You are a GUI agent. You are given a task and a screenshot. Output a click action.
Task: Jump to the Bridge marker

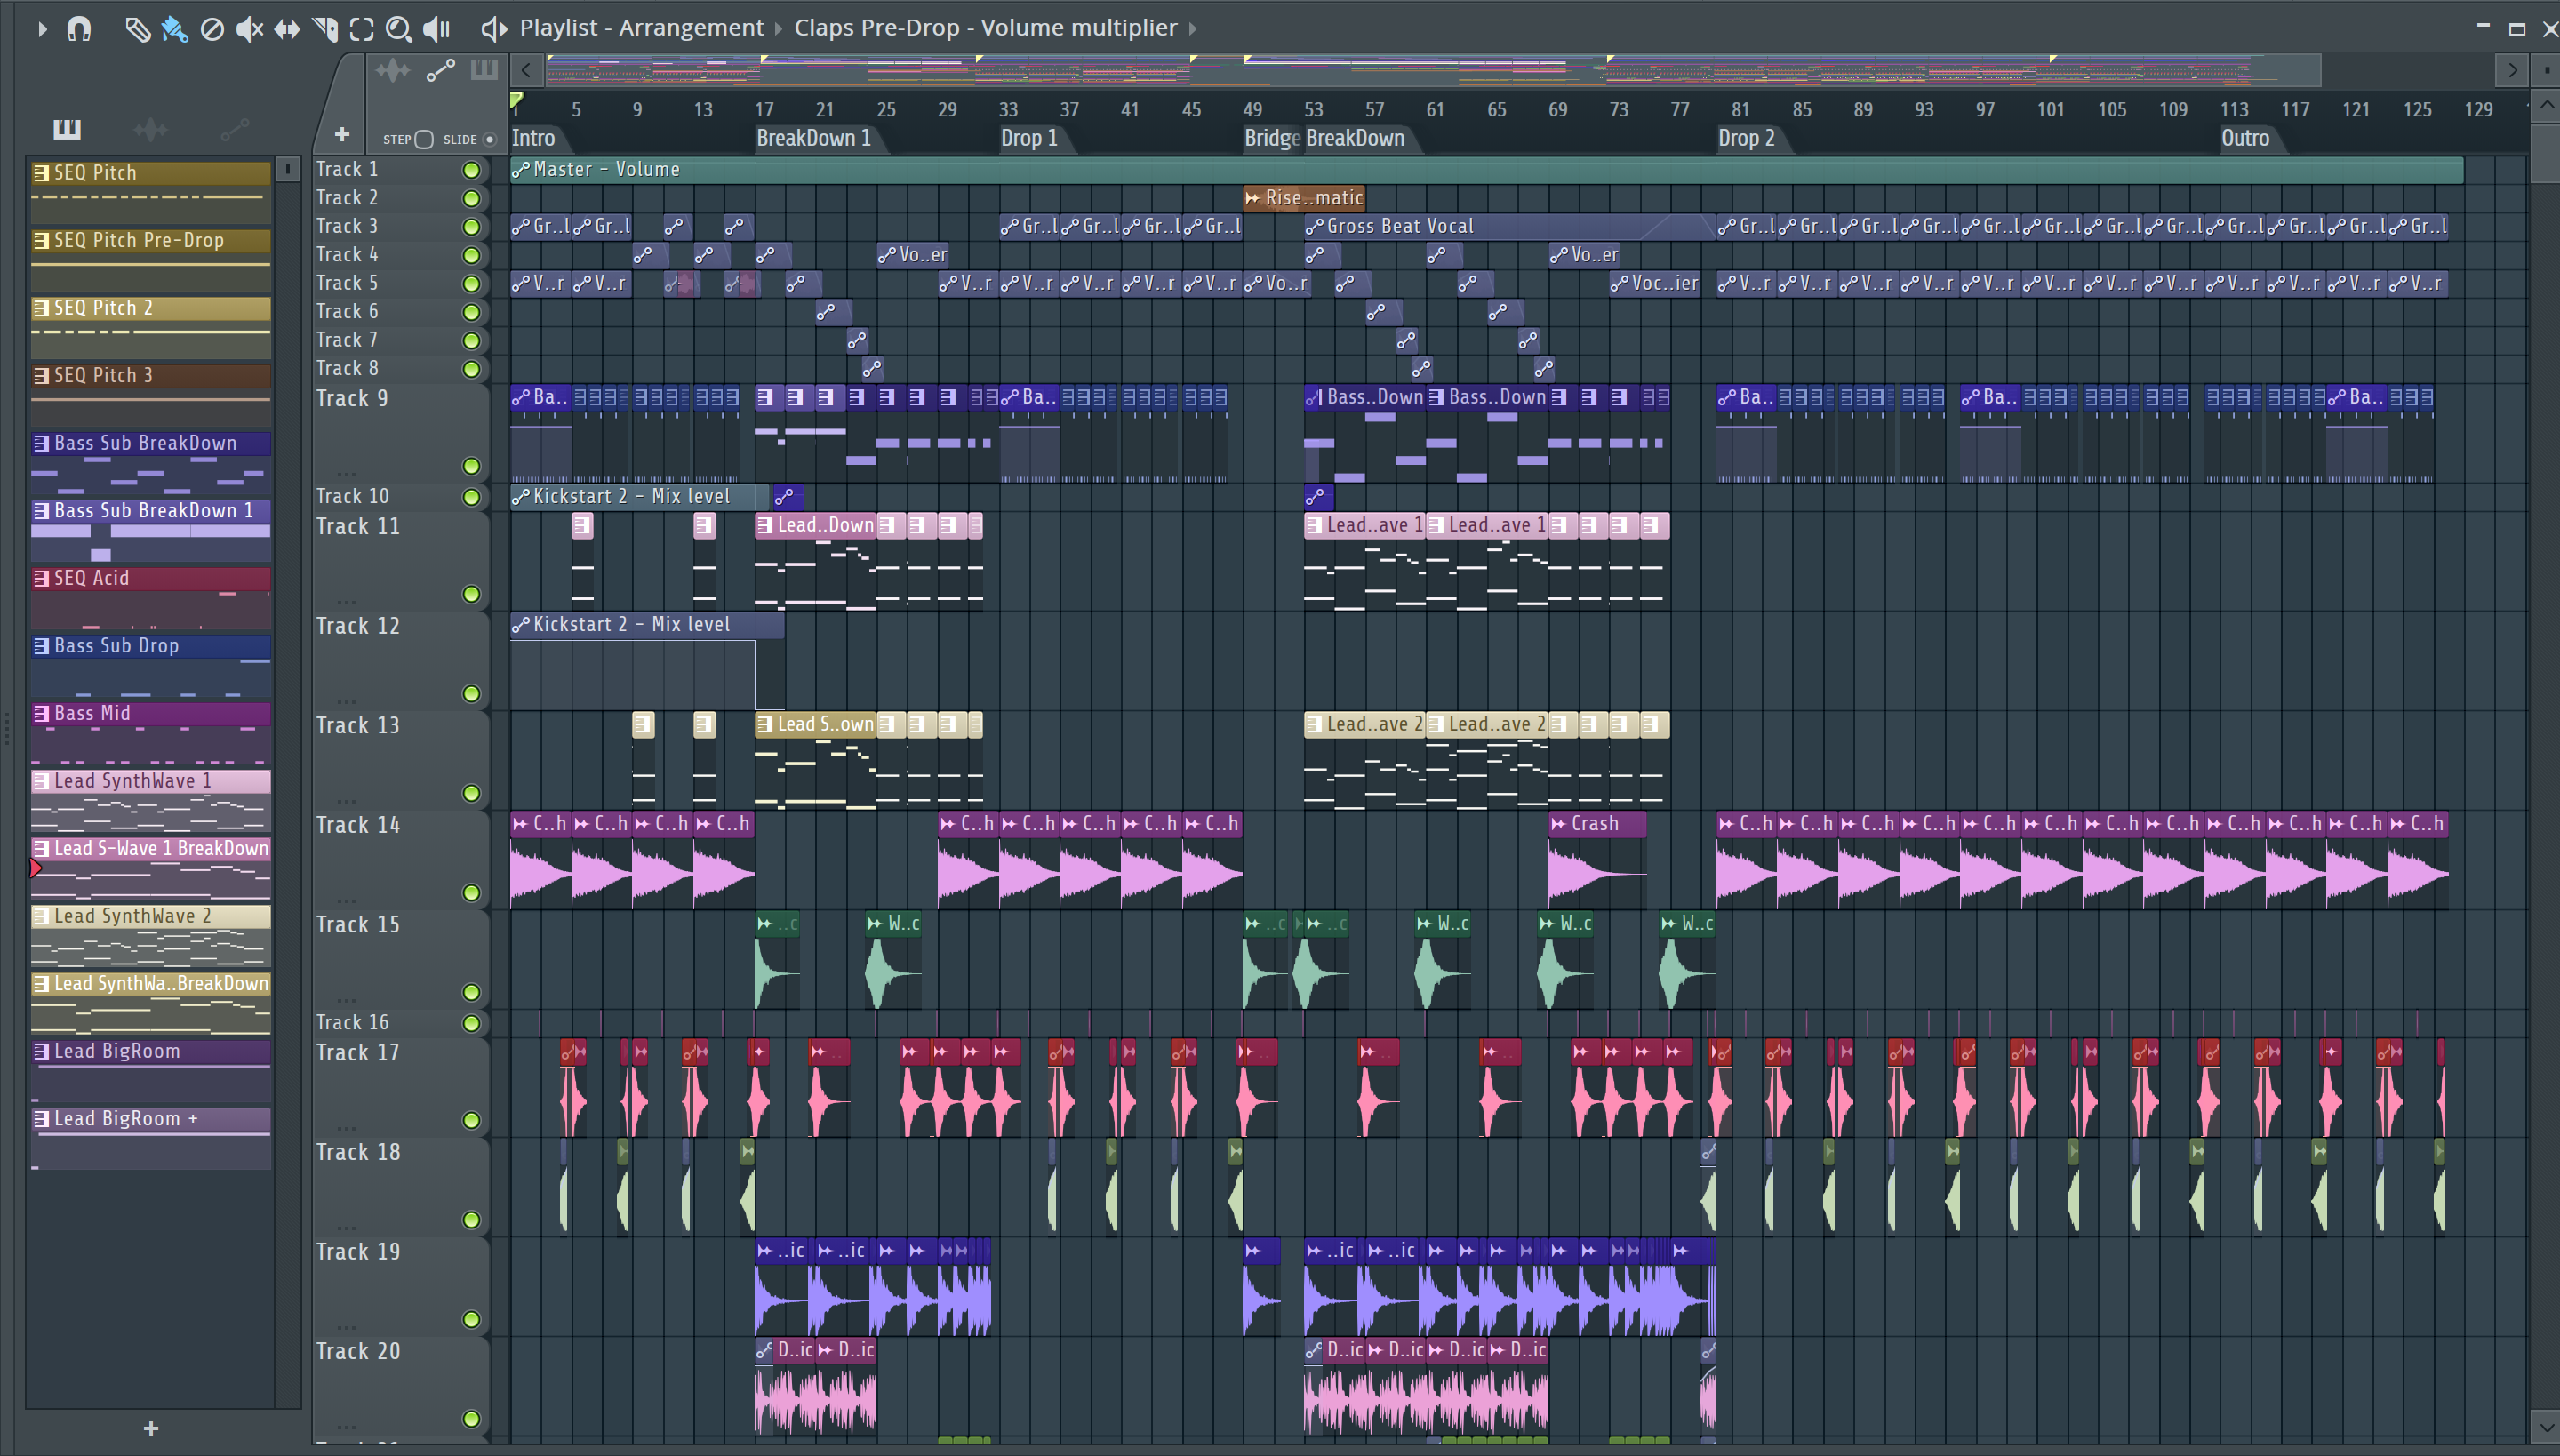1272,139
